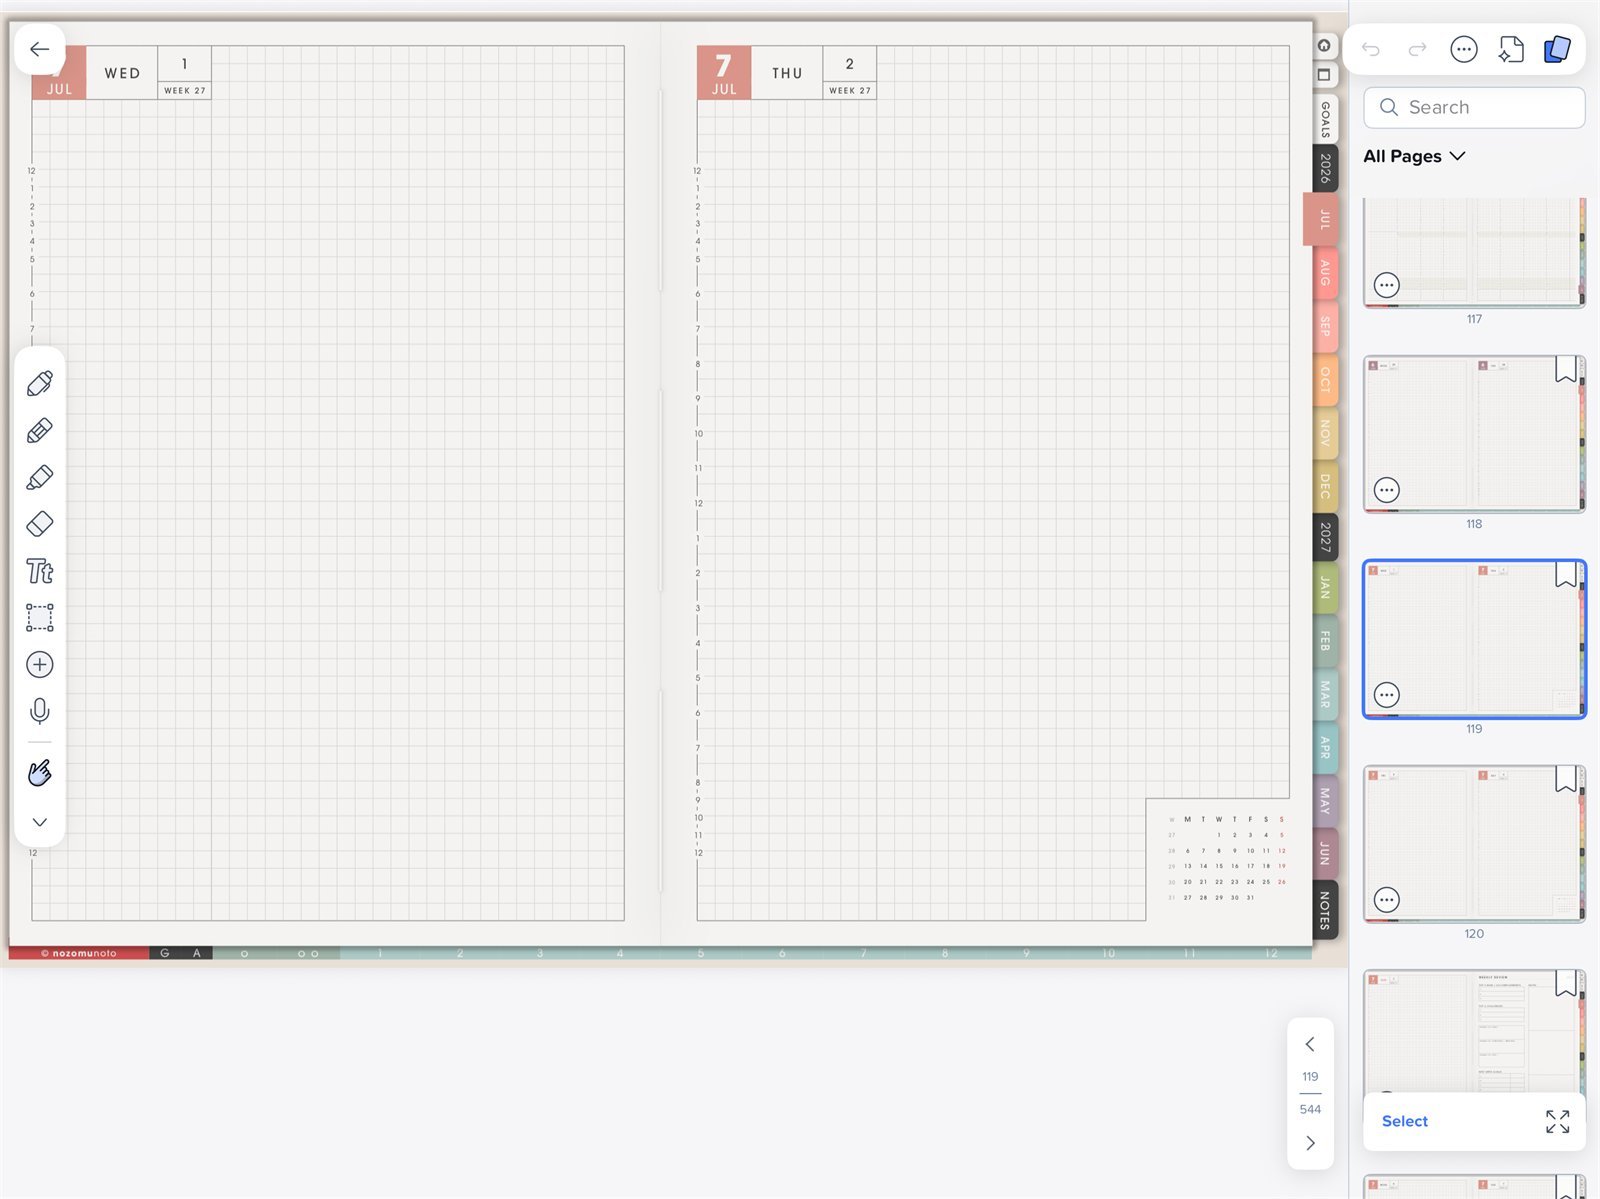Undo the last action
The width and height of the screenshot is (1600, 1199).
1371,49
